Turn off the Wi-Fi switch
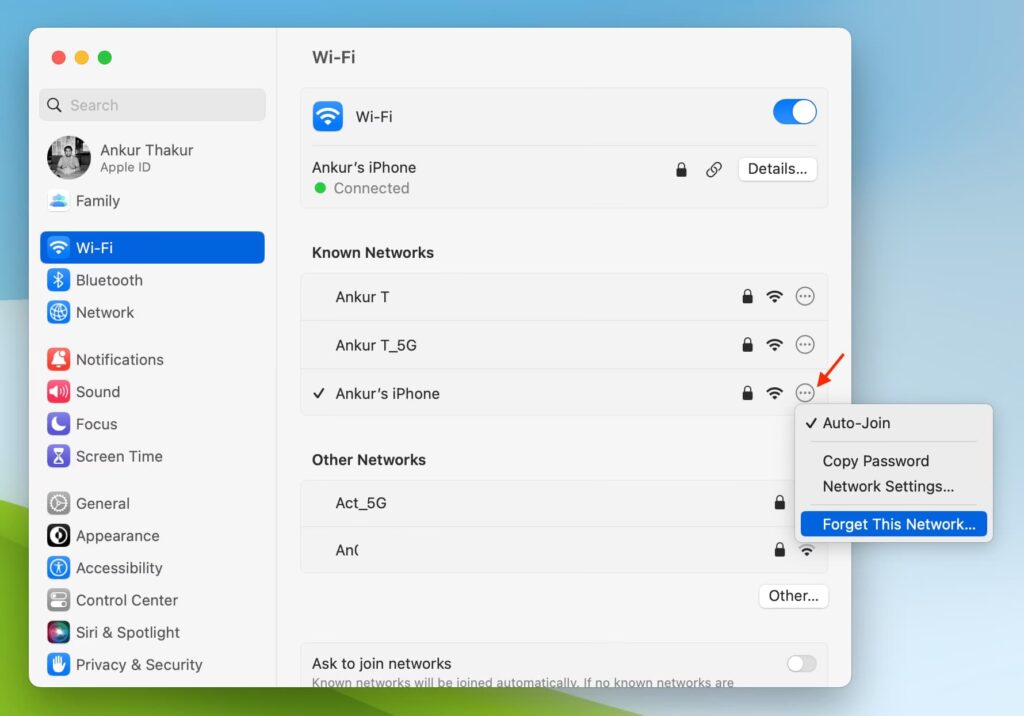Viewport: 1024px width, 716px height. pos(794,112)
